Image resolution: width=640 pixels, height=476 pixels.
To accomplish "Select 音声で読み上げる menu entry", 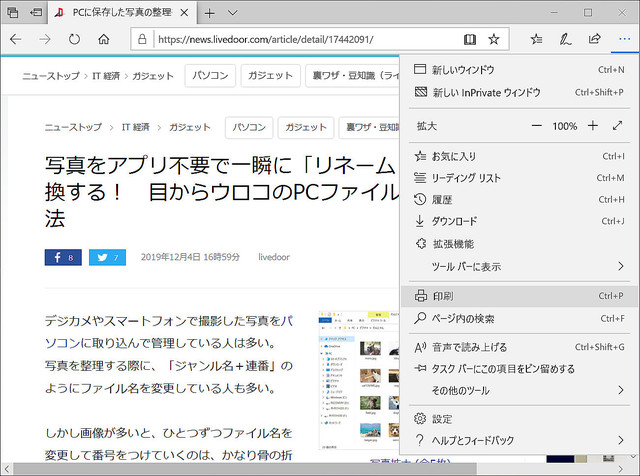I will [519, 347].
